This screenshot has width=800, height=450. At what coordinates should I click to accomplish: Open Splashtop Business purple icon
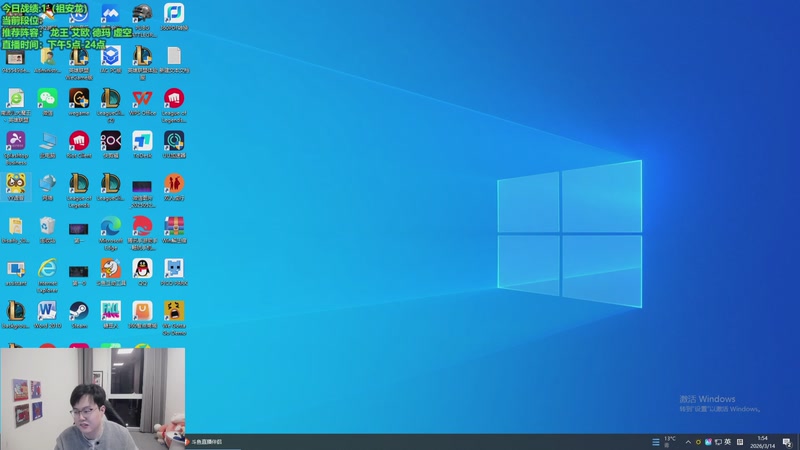point(16,141)
